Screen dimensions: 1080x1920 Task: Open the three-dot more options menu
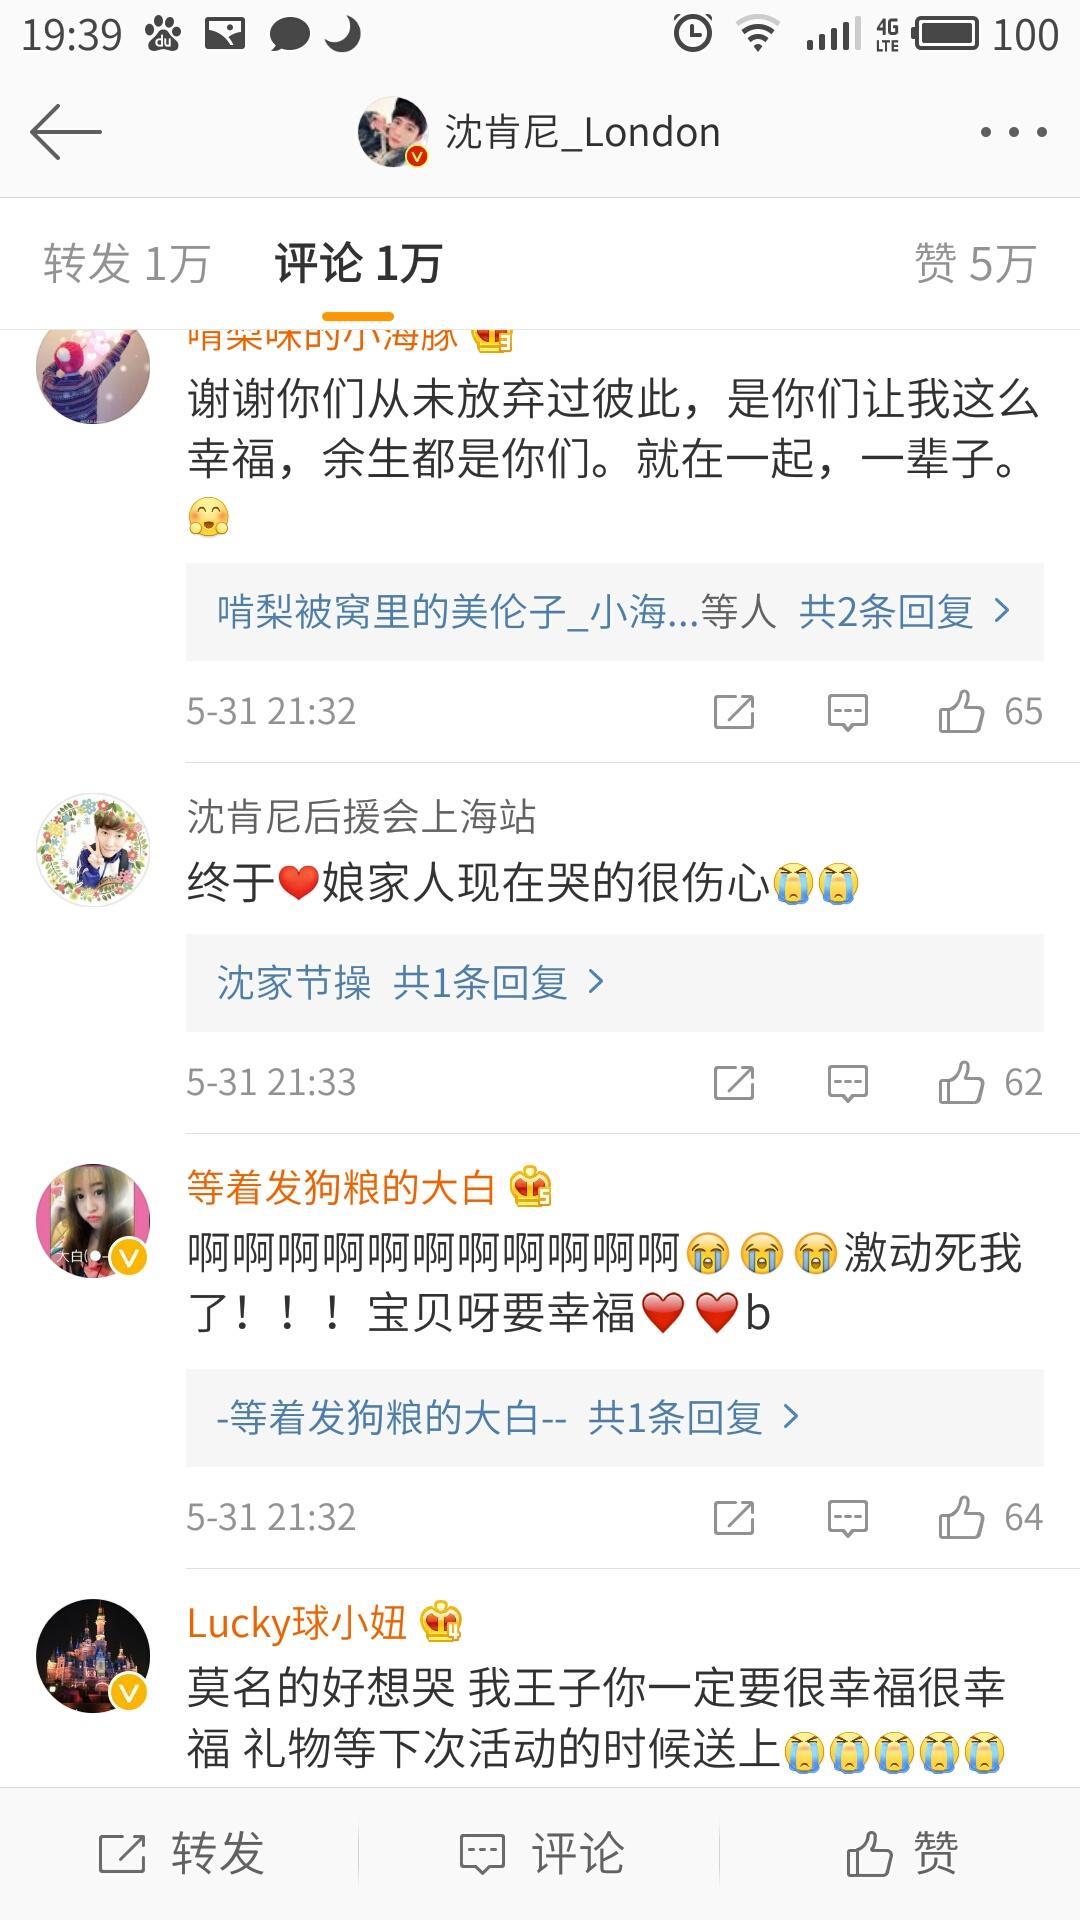coord(1013,132)
